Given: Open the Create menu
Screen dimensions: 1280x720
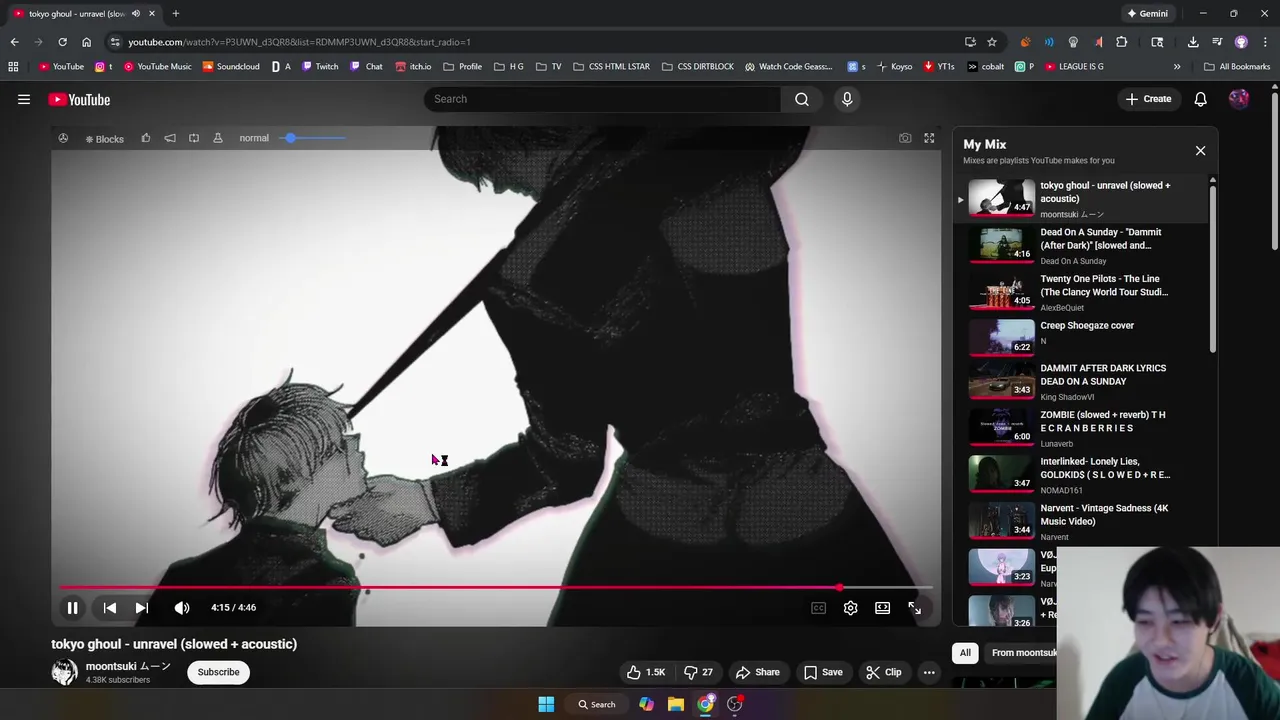Looking at the screenshot, I should 1148,99.
